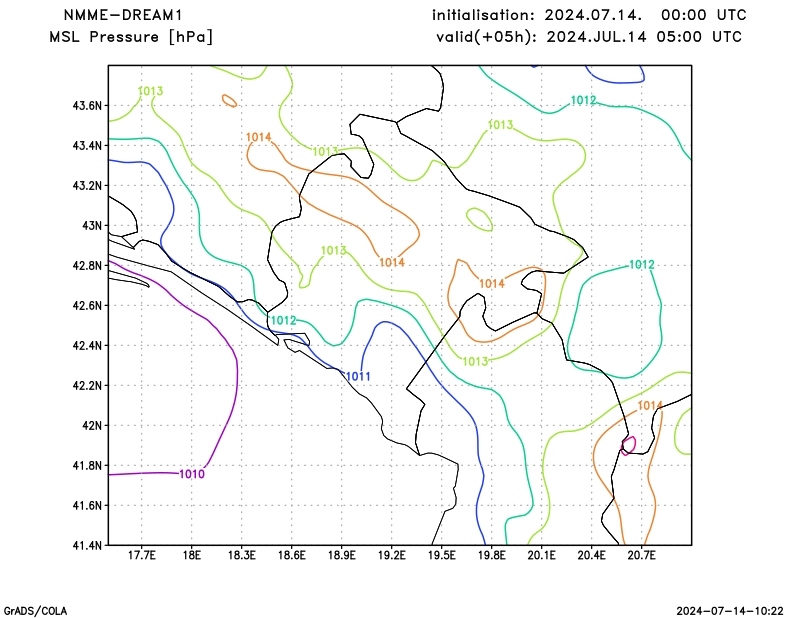Viewport: 800px width, 618px height.
Task: Select the MSL Pressure [hPa] heading
Action: click(131, 37)
